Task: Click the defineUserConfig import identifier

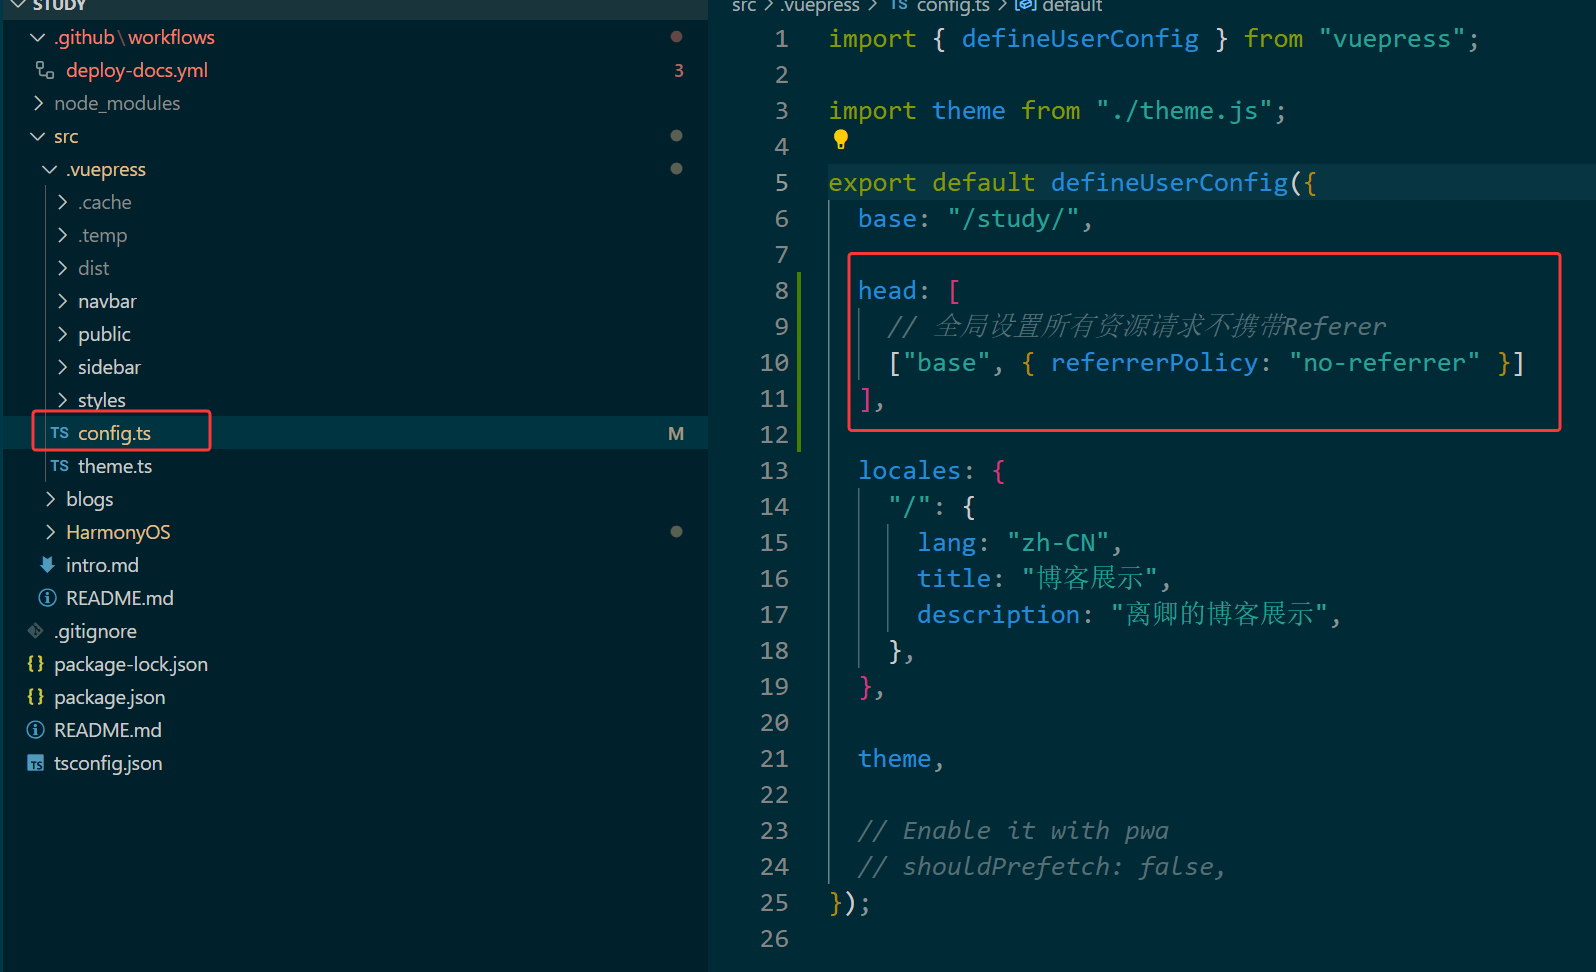Action: 1079,39
